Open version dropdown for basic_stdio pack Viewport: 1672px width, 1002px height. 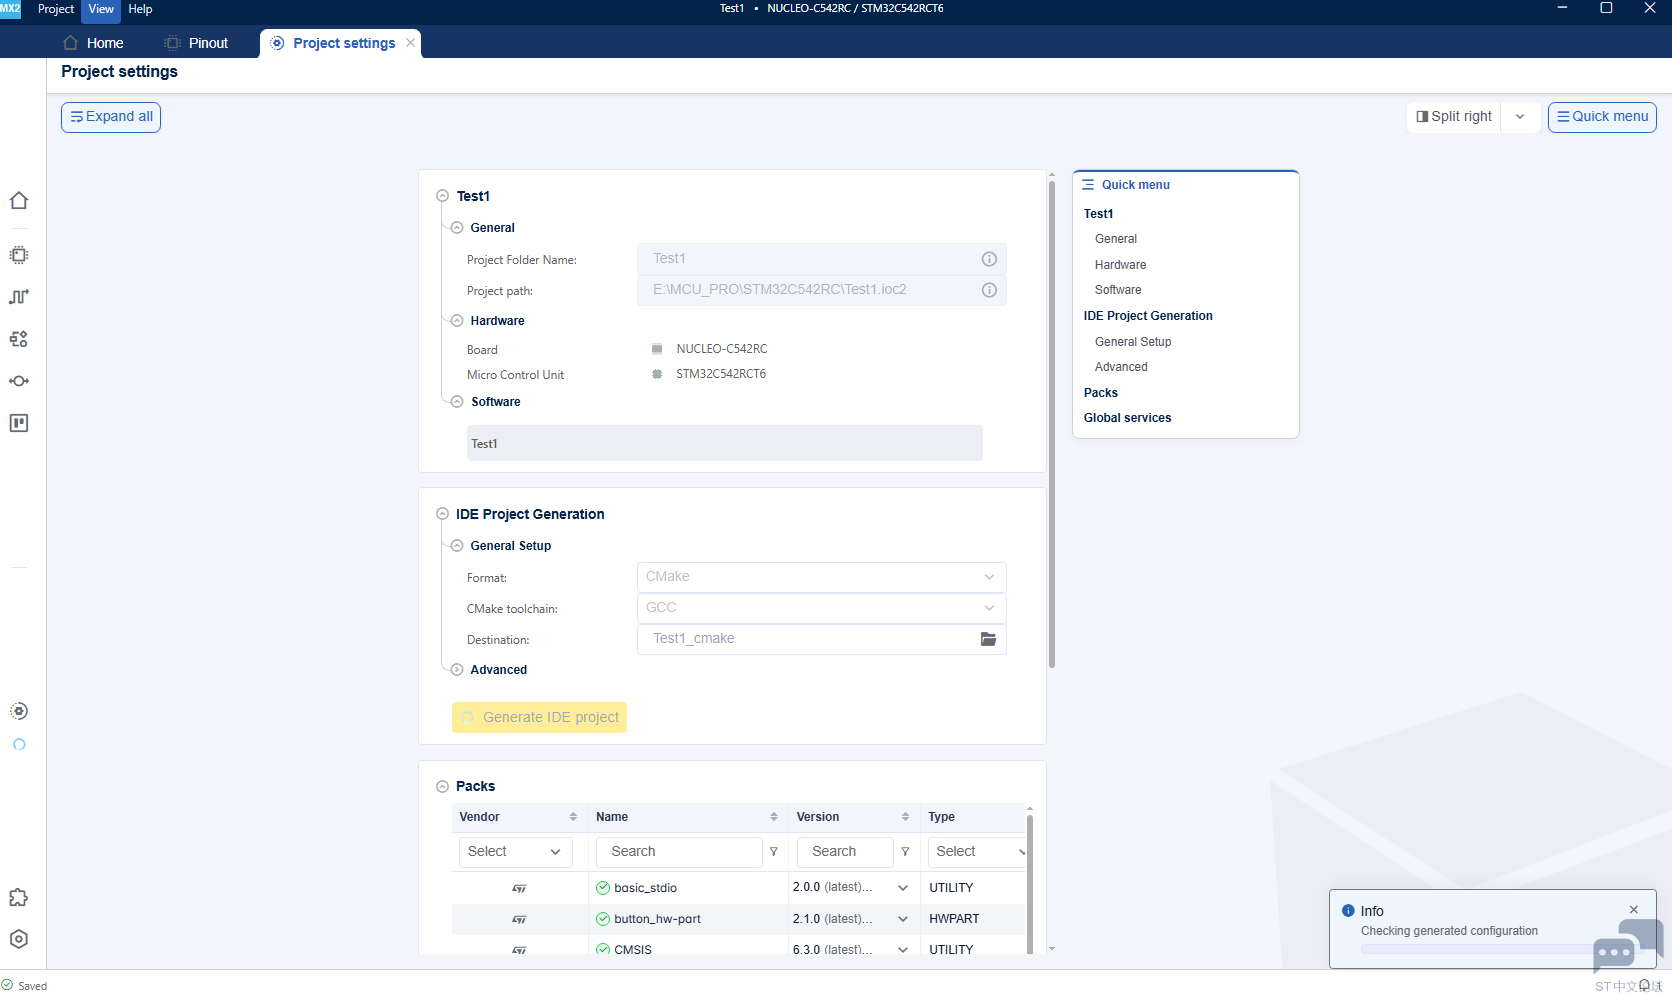point(903,888)
